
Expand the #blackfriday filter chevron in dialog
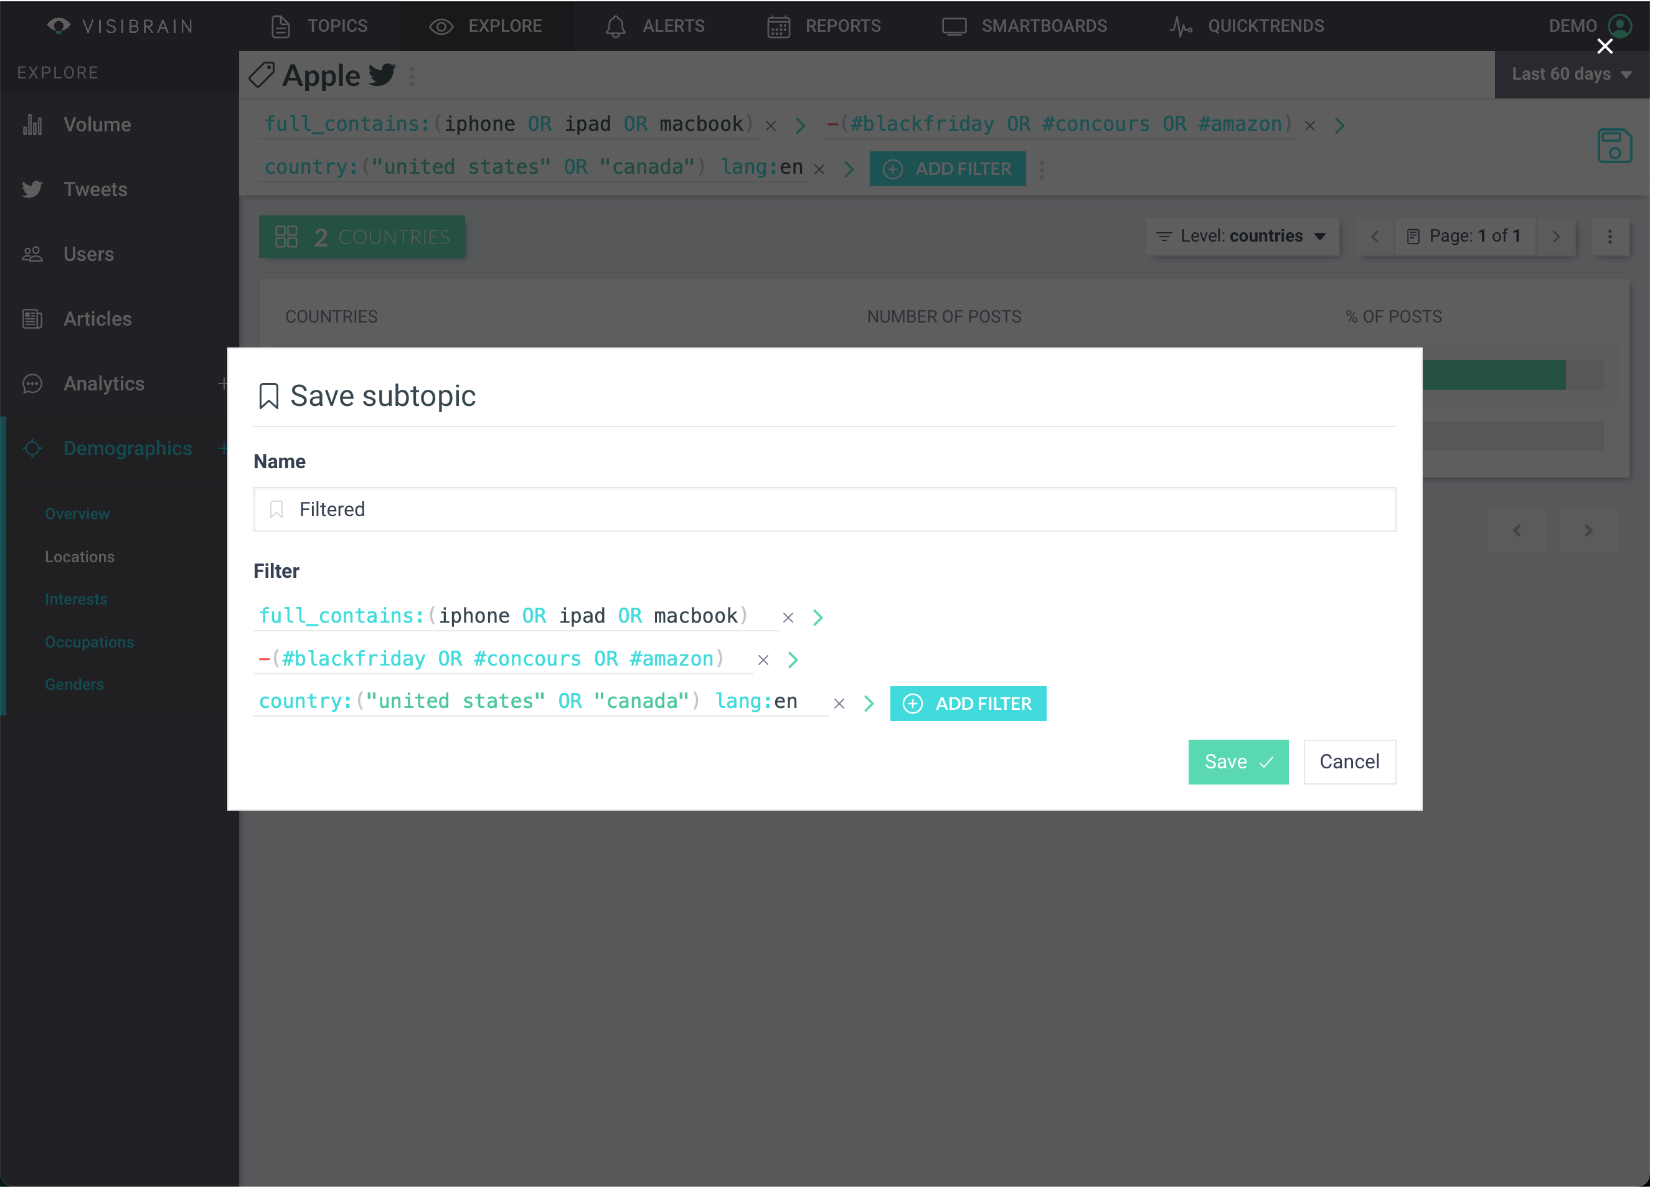point(793,660)
